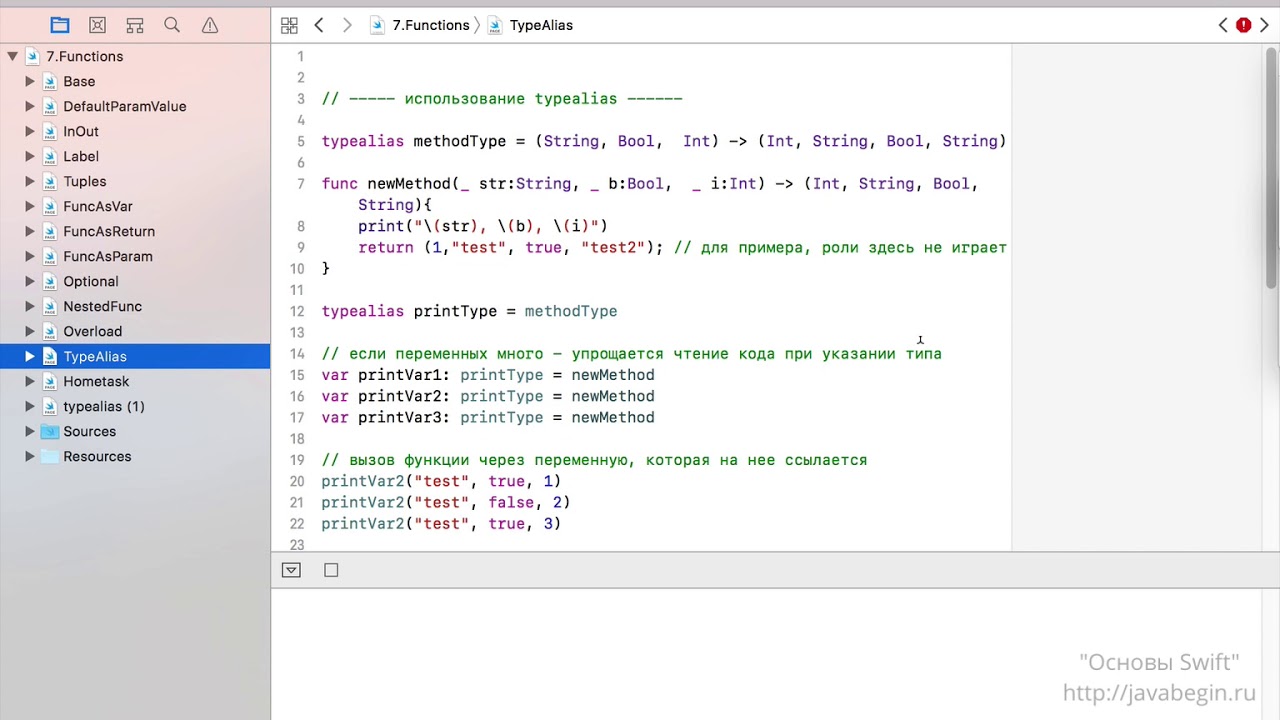Click the typealias printType = methodType line
The image size is (1280, 720).
469,311
